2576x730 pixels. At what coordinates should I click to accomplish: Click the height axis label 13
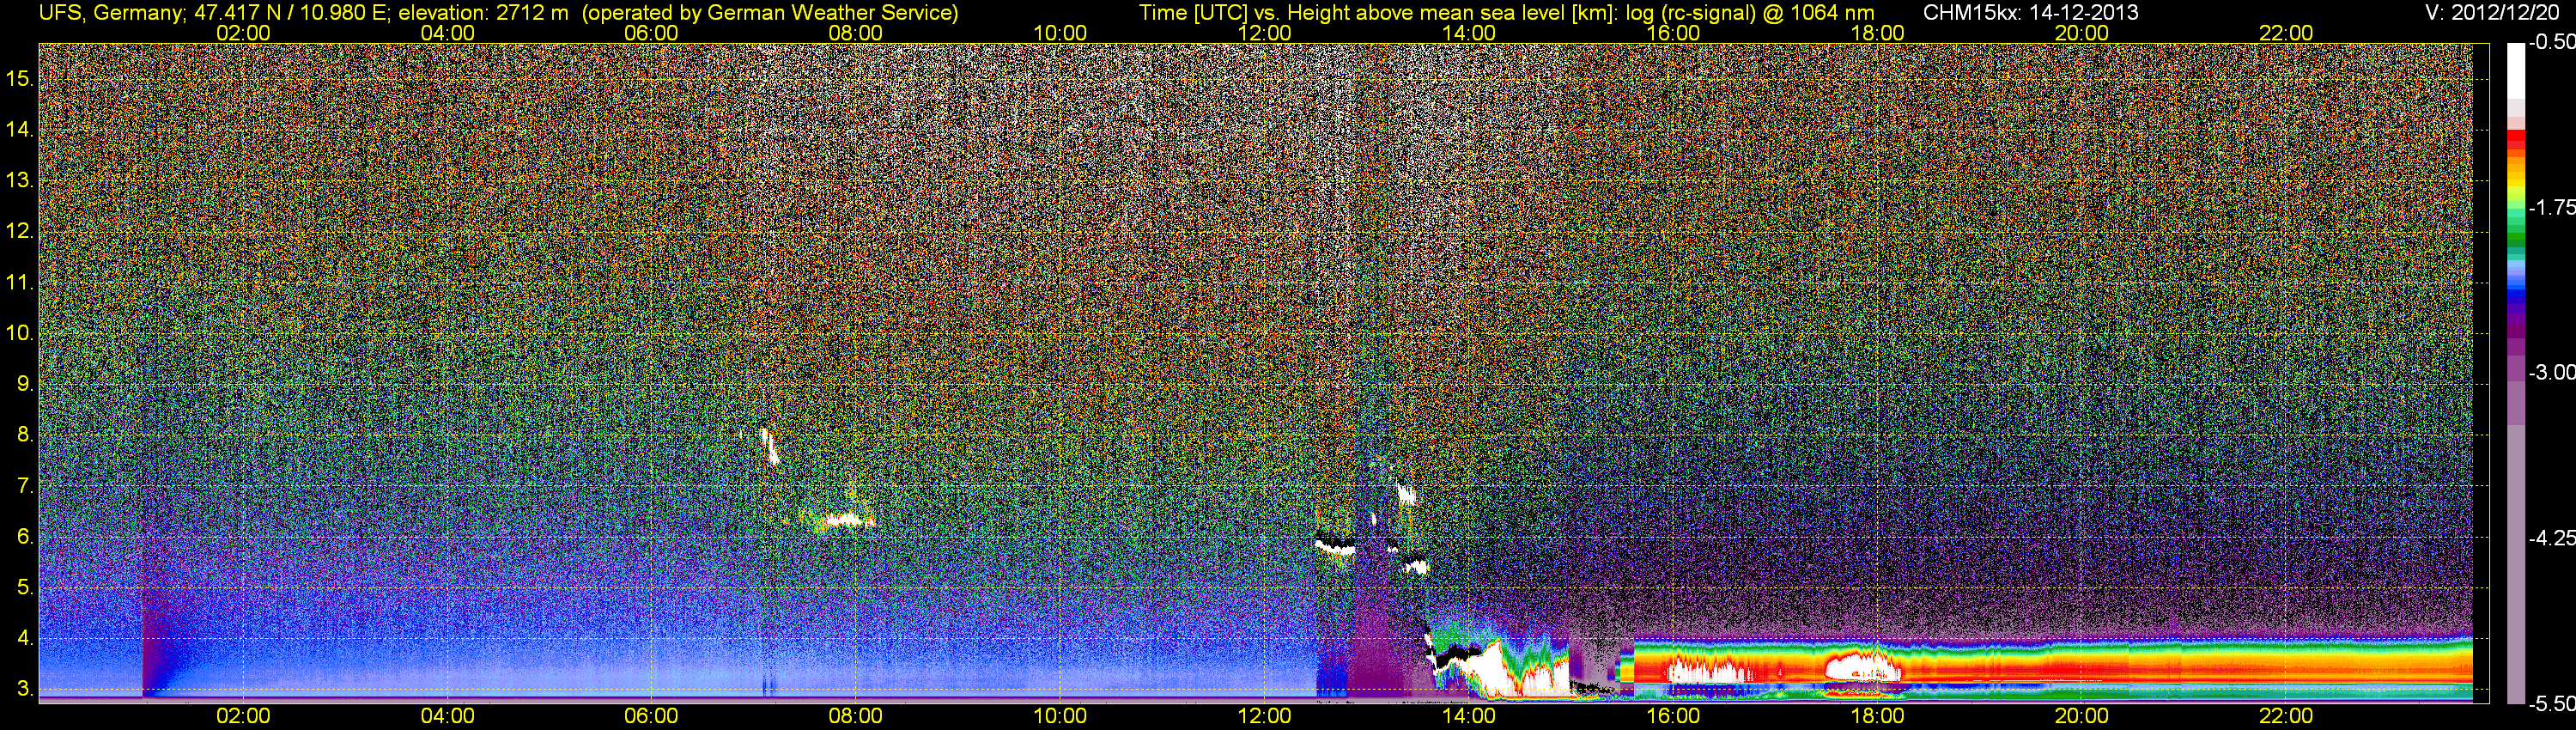click(20, 181)
